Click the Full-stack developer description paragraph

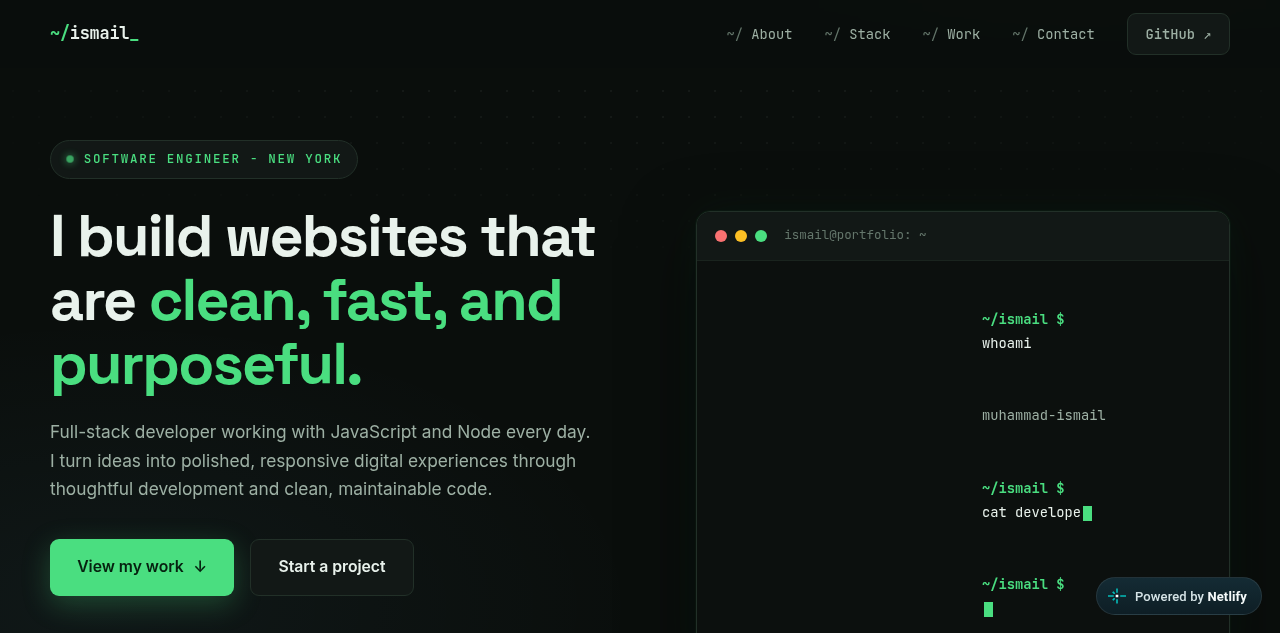point(320,461)
